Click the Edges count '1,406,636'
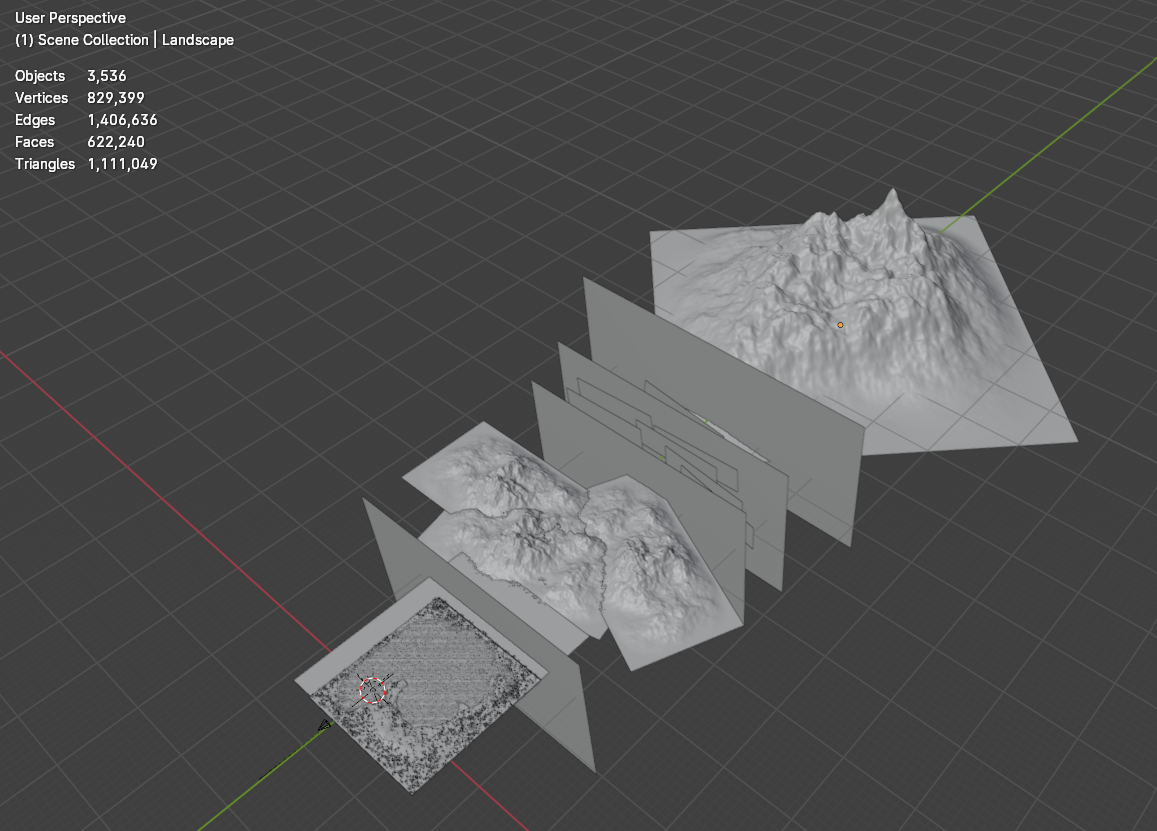The height and width of the screenshot is (831, 1157). (x=122, y=120)
